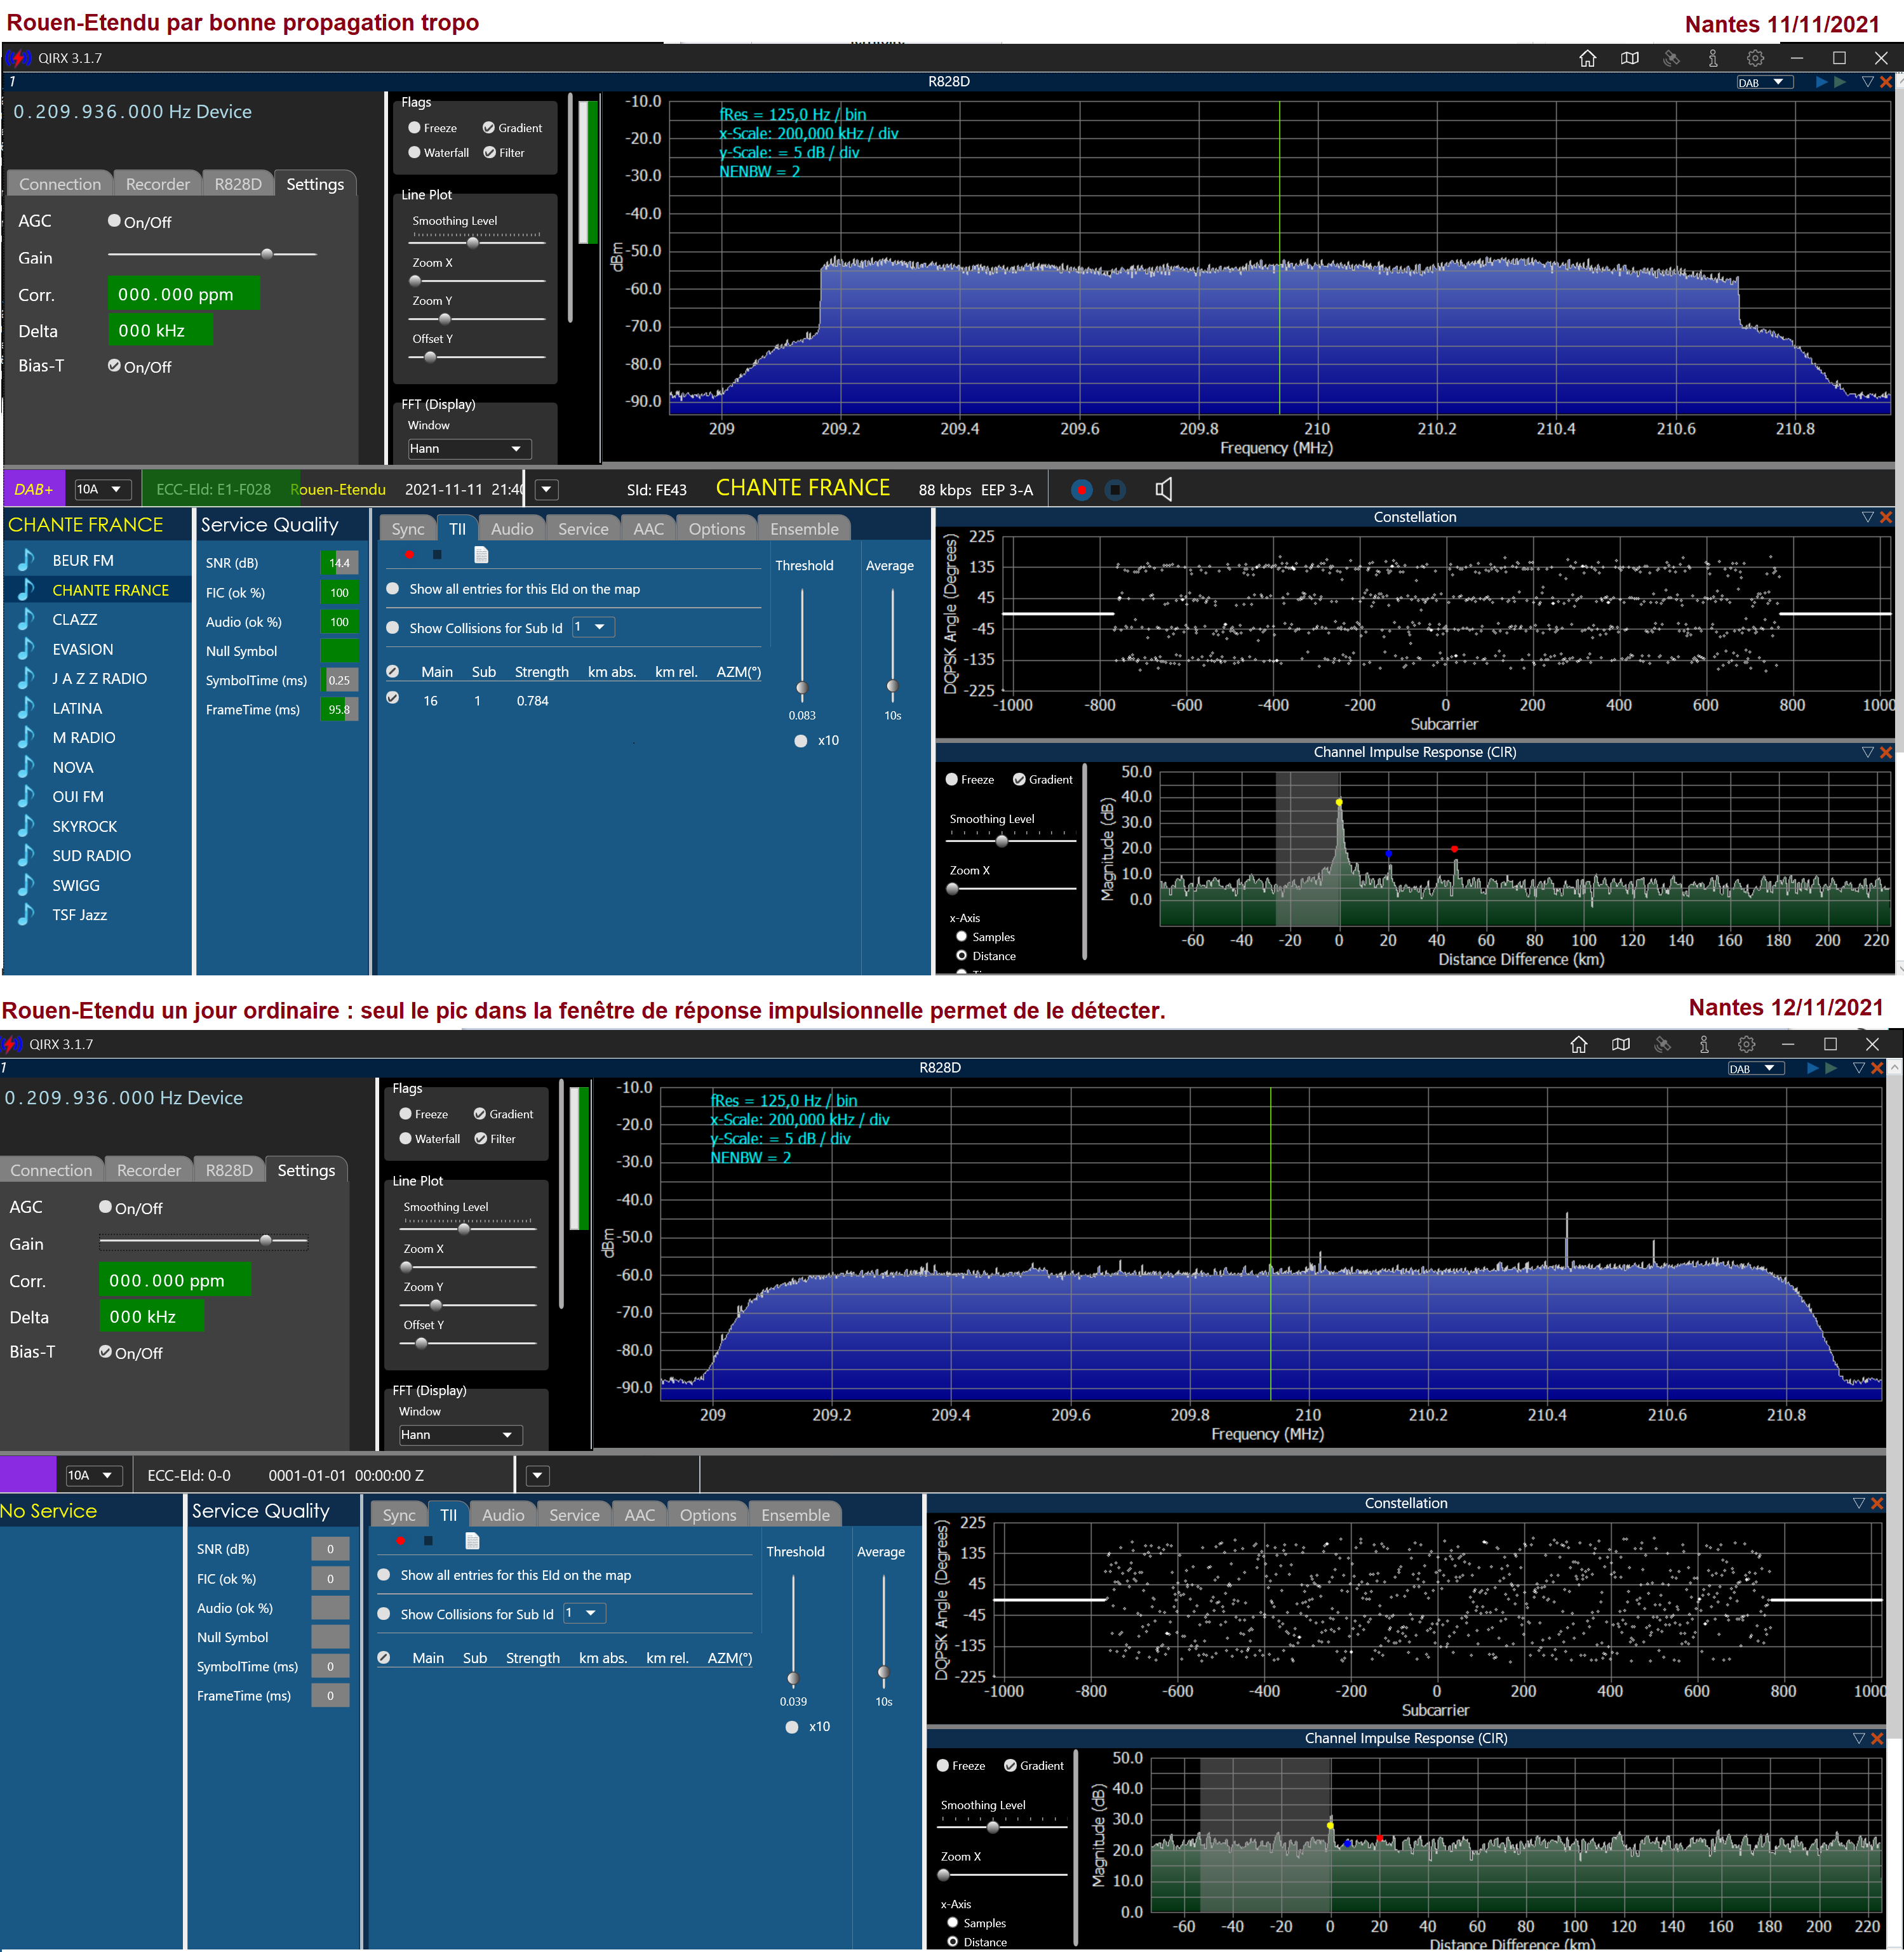Open the info icon in No Service window
1904x1952 pixels.
click(1704, 1044)
